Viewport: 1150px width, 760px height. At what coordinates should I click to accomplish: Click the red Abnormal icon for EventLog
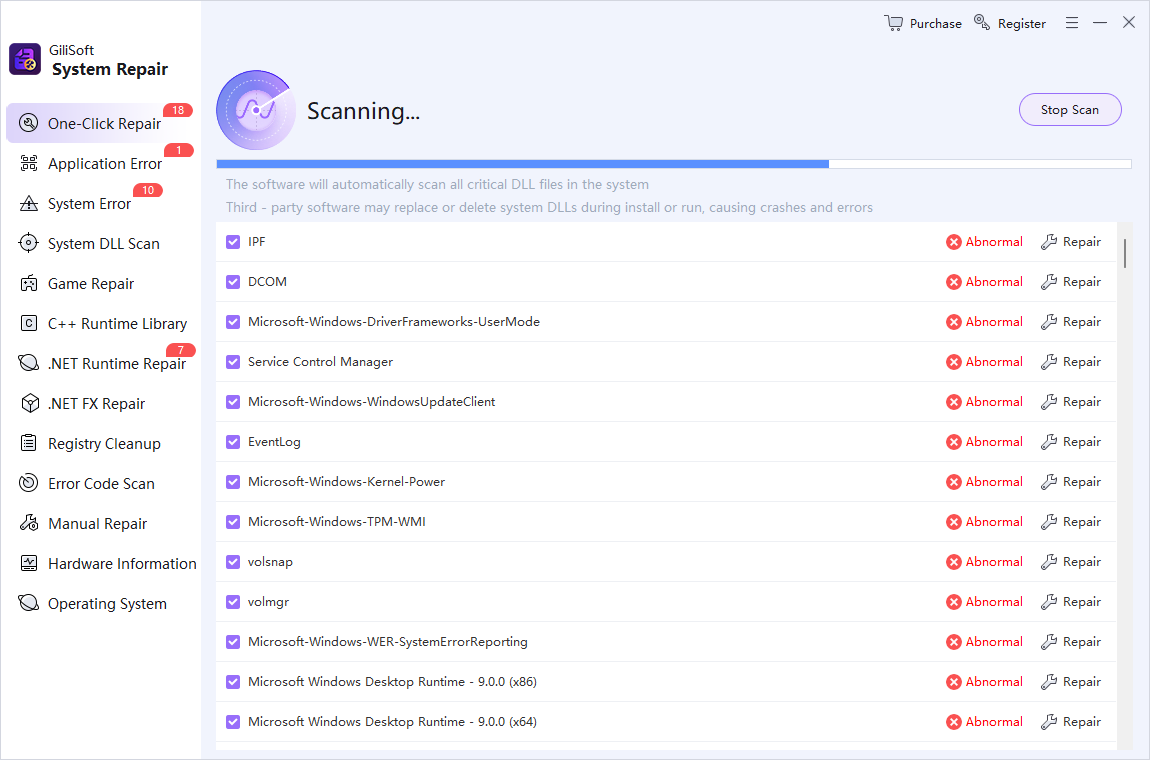953,442
